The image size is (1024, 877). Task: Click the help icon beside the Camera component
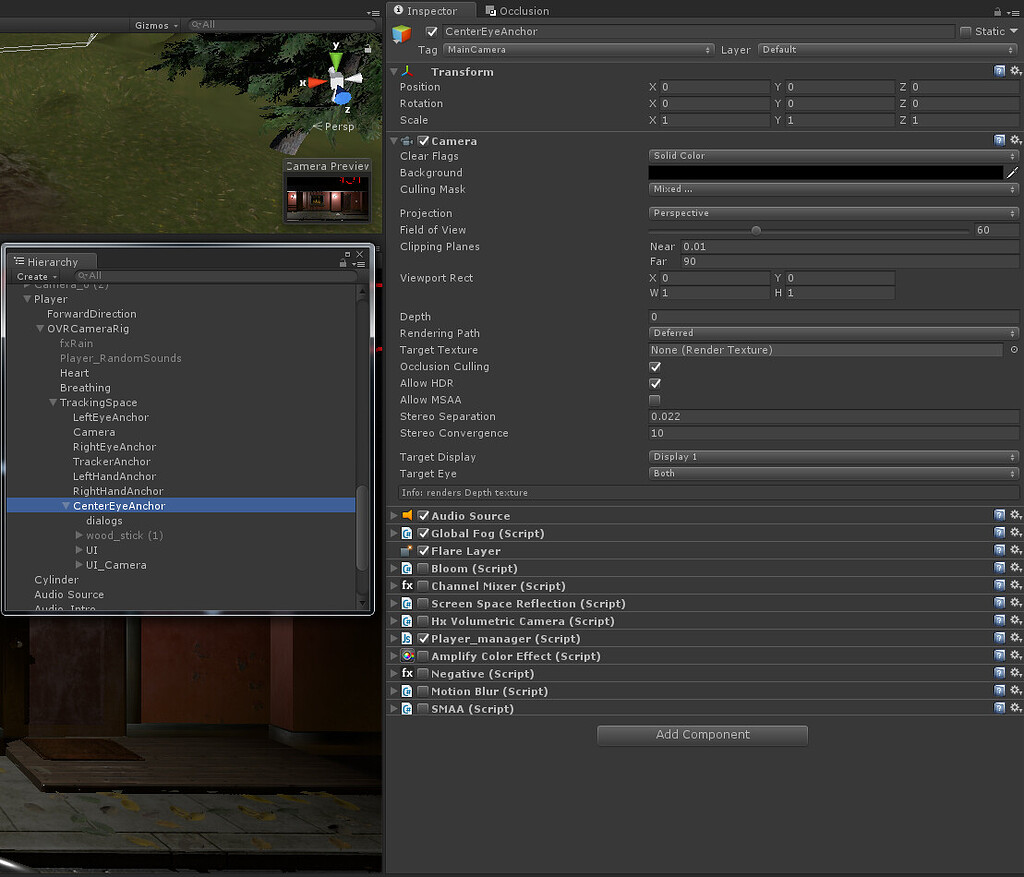click(x=999, y=140)
